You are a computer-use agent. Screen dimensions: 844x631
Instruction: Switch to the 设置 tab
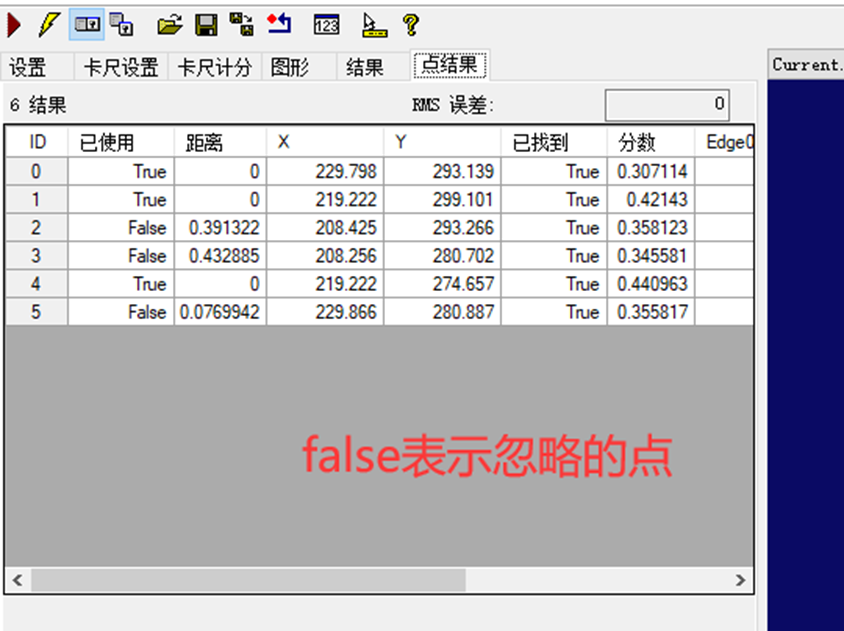(x=37, y=67)
